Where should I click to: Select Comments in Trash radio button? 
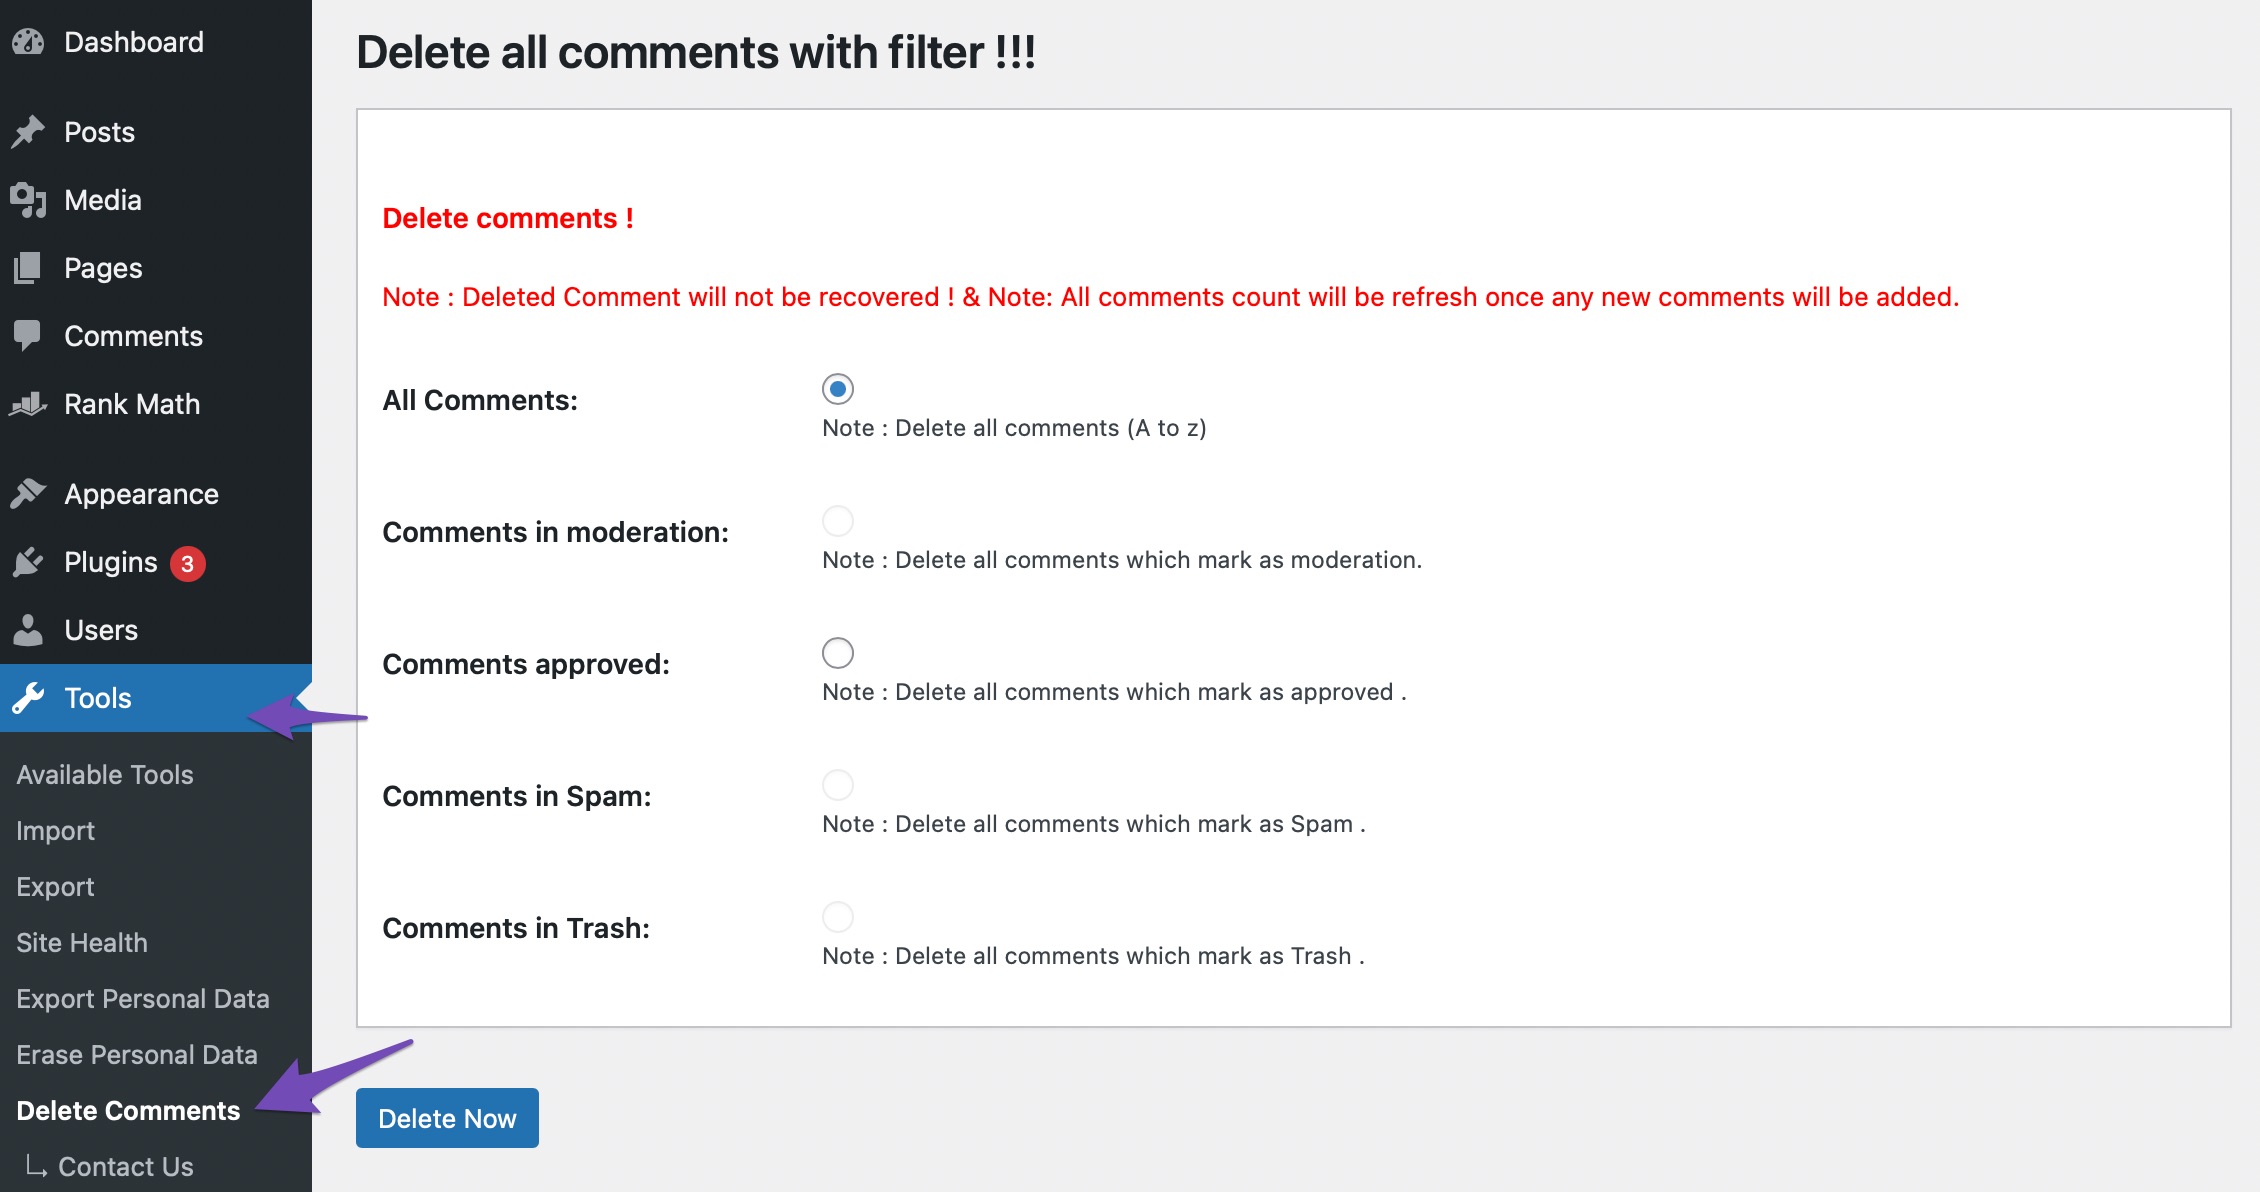tap(839, 915)
